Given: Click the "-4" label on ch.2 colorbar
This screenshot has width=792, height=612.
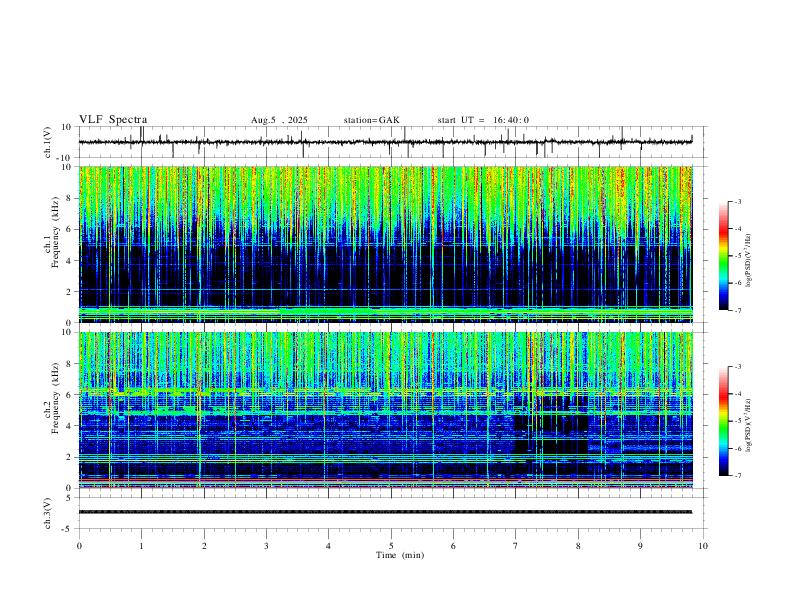Looking at the screenshot, I should pyautogui.click(x=738, y=394).
